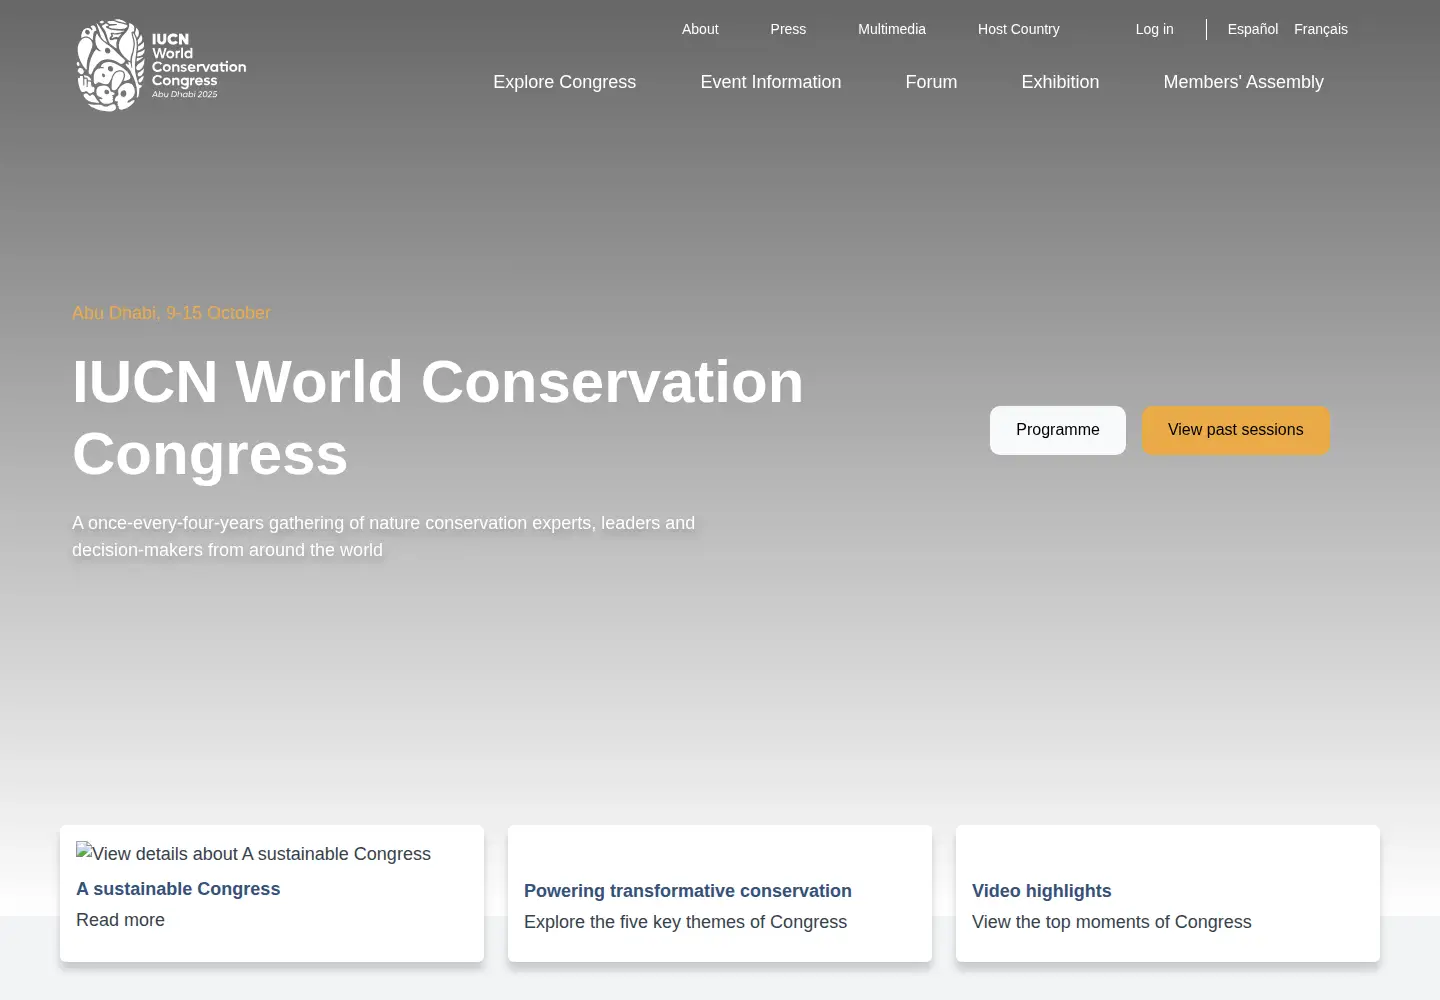The height and width of the screenshot is (1000, 1440).
Task: Go to the Press page
Action: (788, 29)
